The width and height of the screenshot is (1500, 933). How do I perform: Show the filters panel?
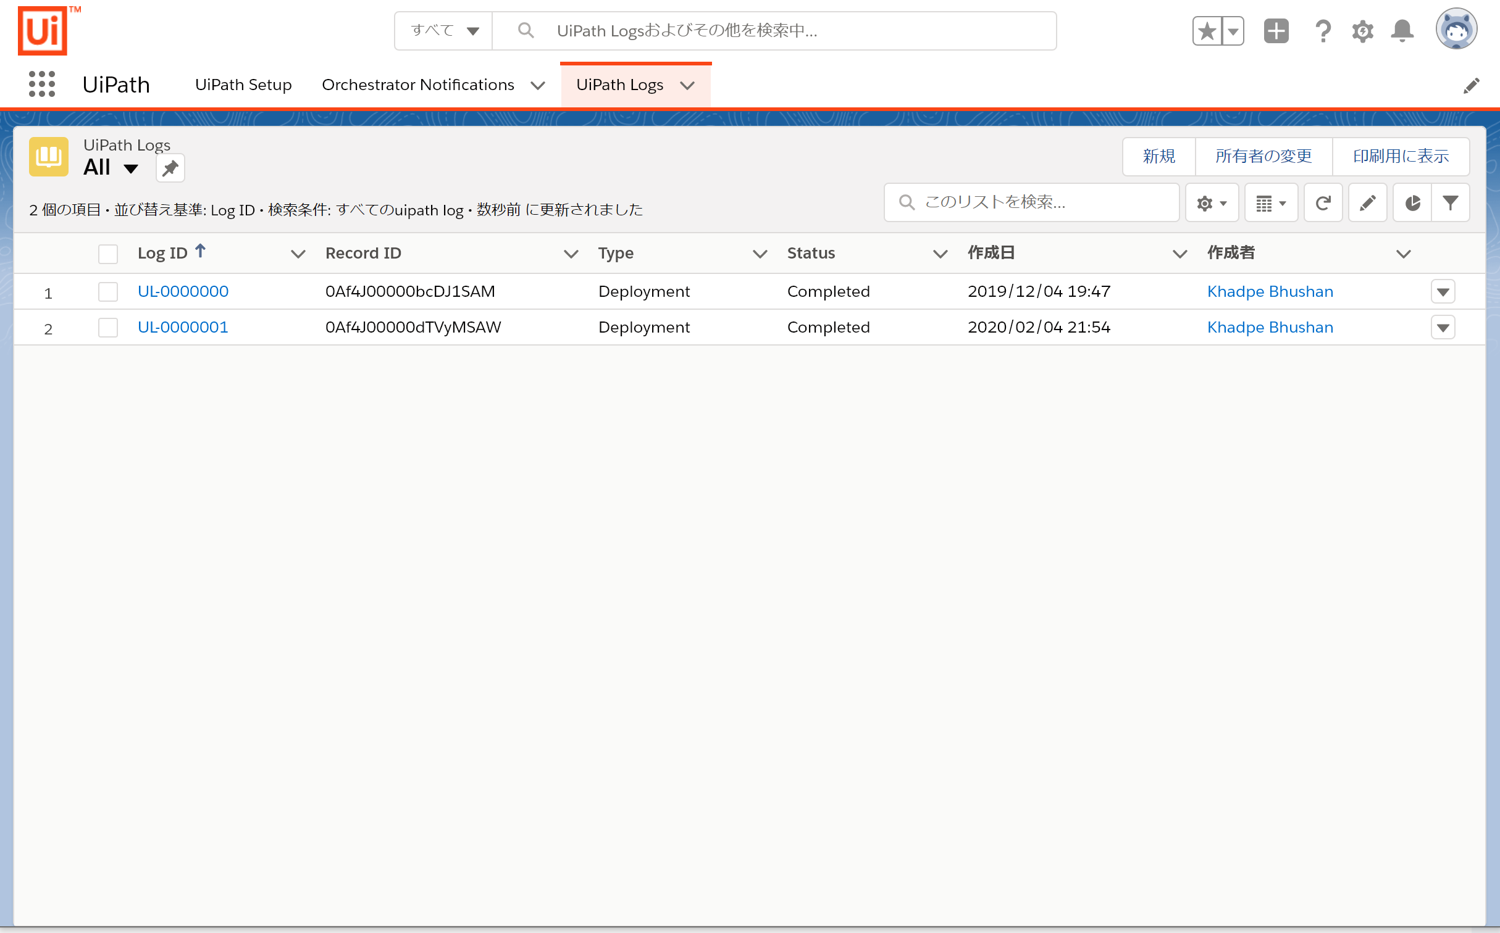tap(1450, 203)
